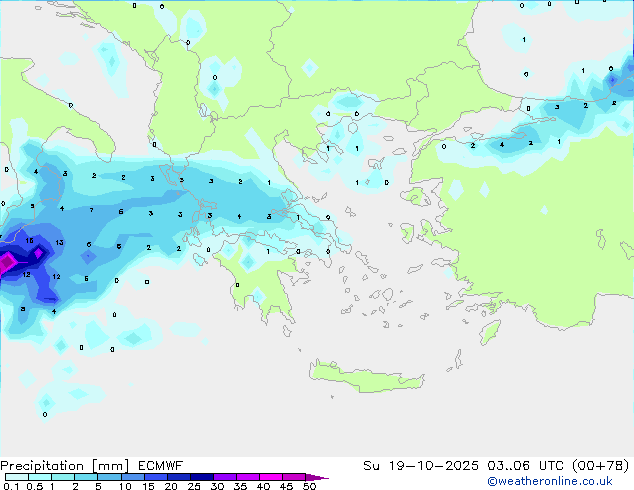Click the 'Su 19-10-2025' date text
Screen dimensions: 634x490
tap(421, 466)
